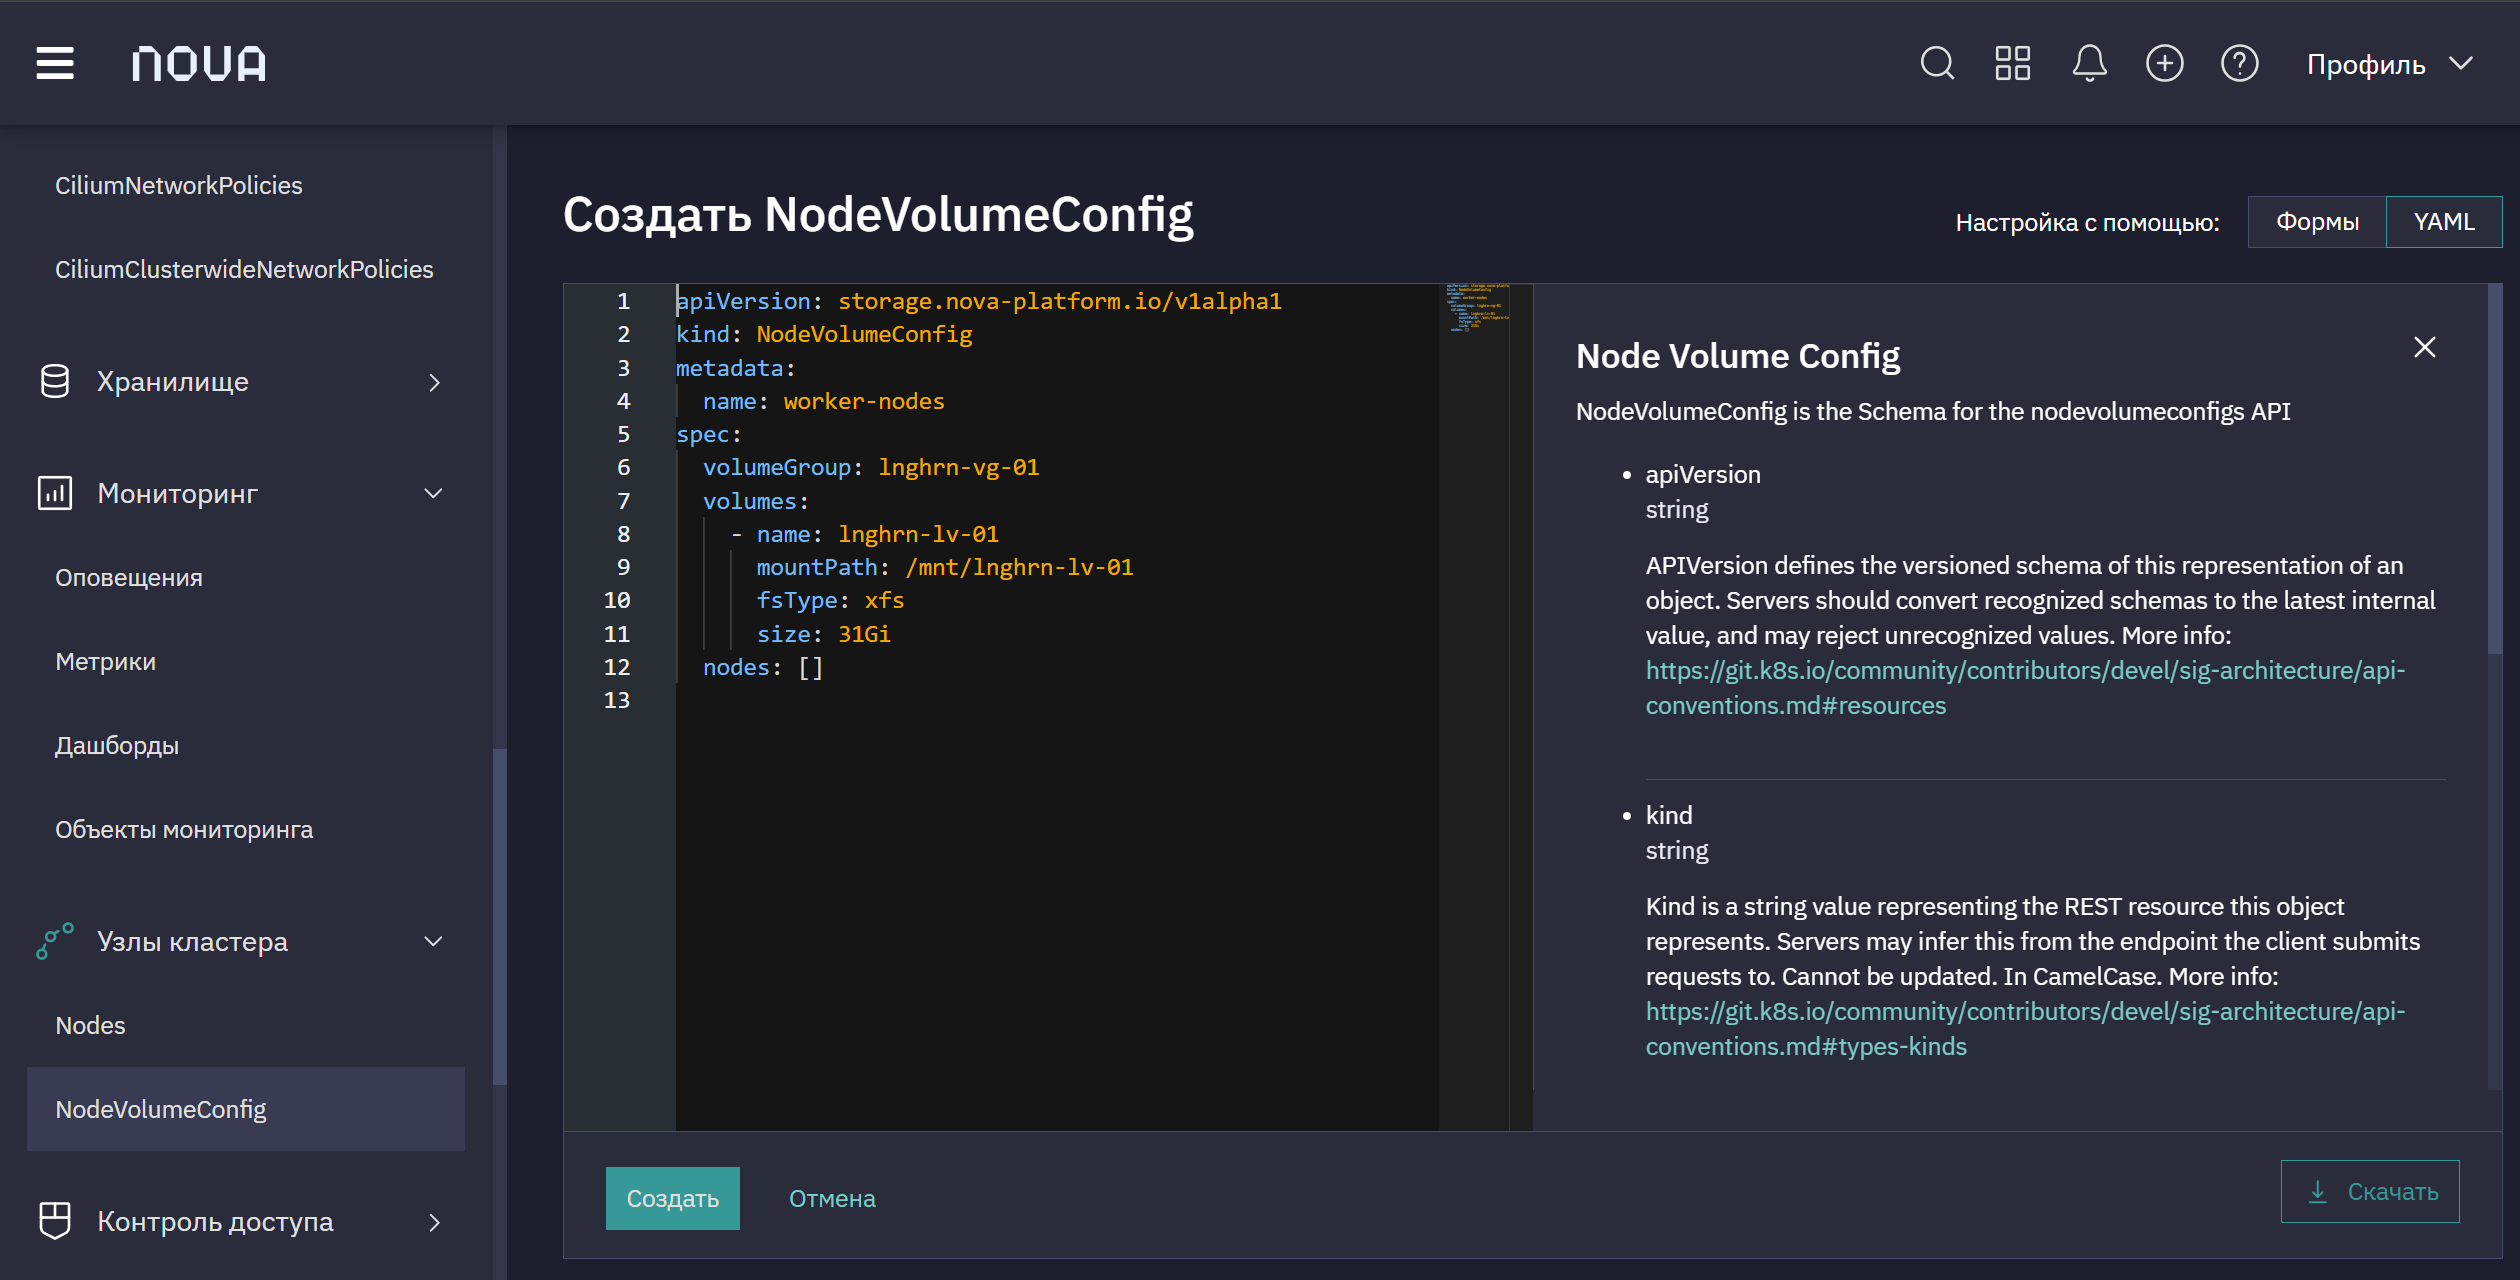Viewport: 2520px width, 1280px height.
Task: Open Объекты мониторинга menu item
Action: point(184,829)
